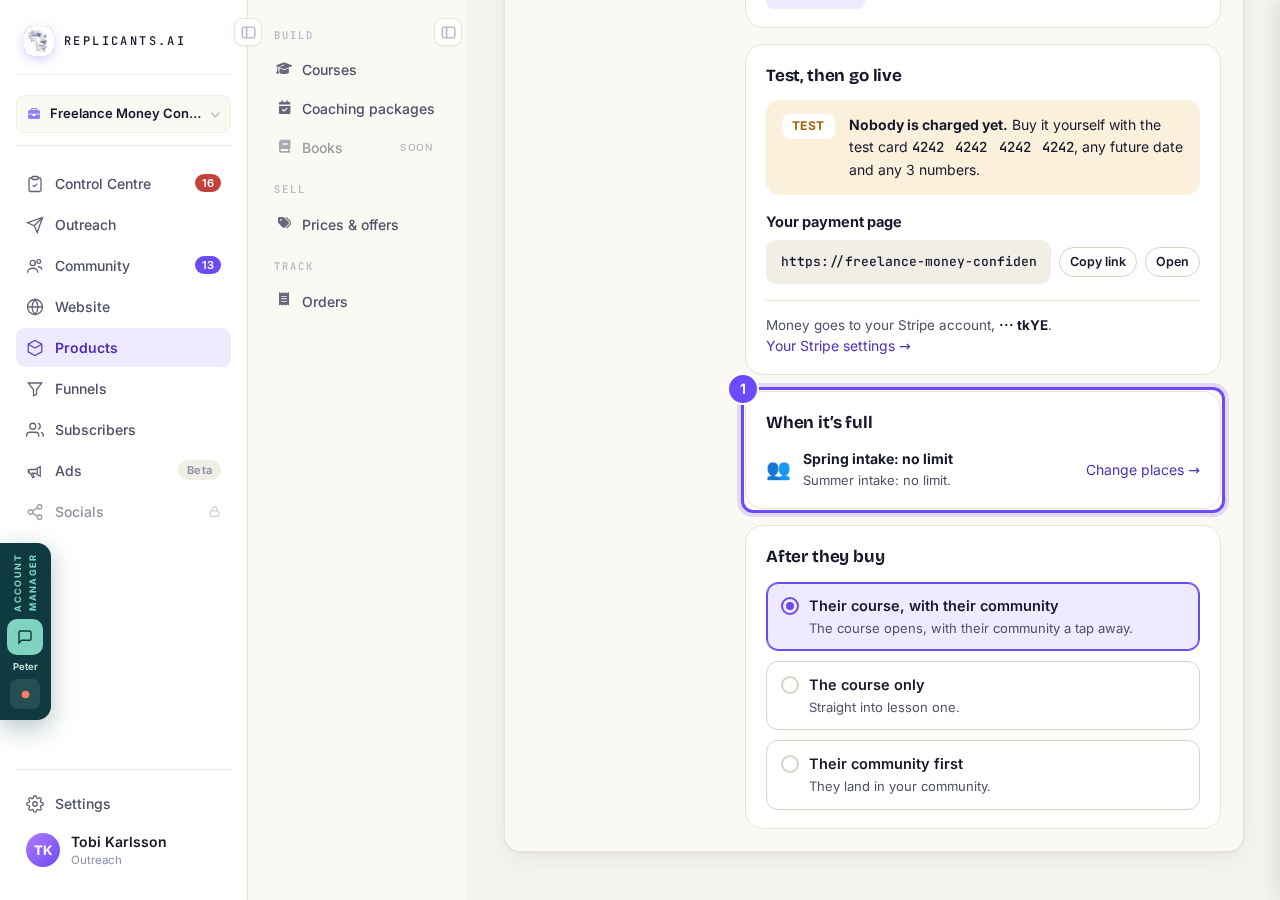Click the TK avatar circle

pos(43,850)
